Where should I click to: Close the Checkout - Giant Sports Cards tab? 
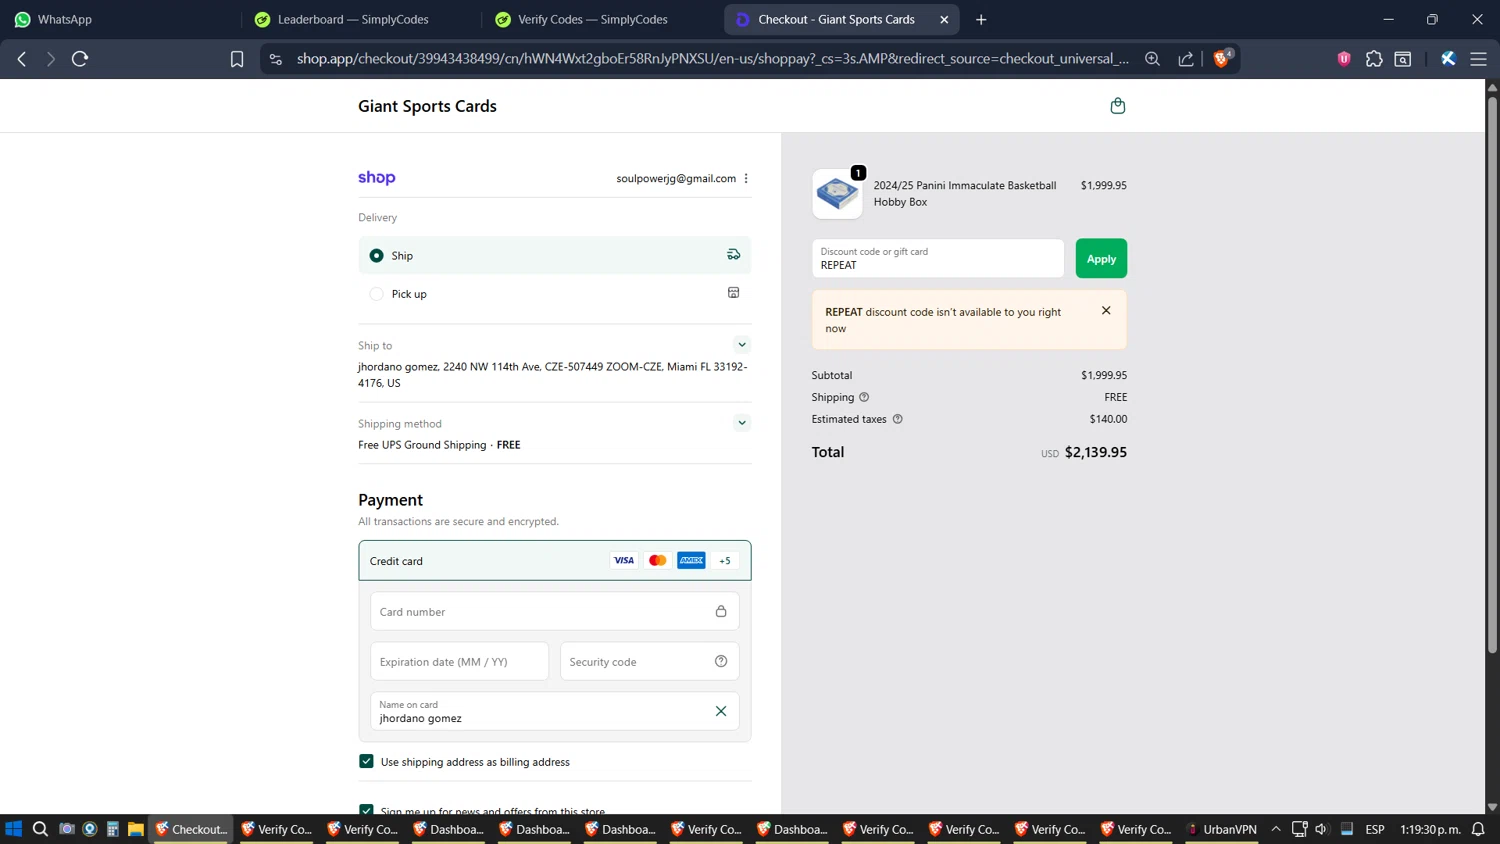pyautogui.click(x=944, y=19)
